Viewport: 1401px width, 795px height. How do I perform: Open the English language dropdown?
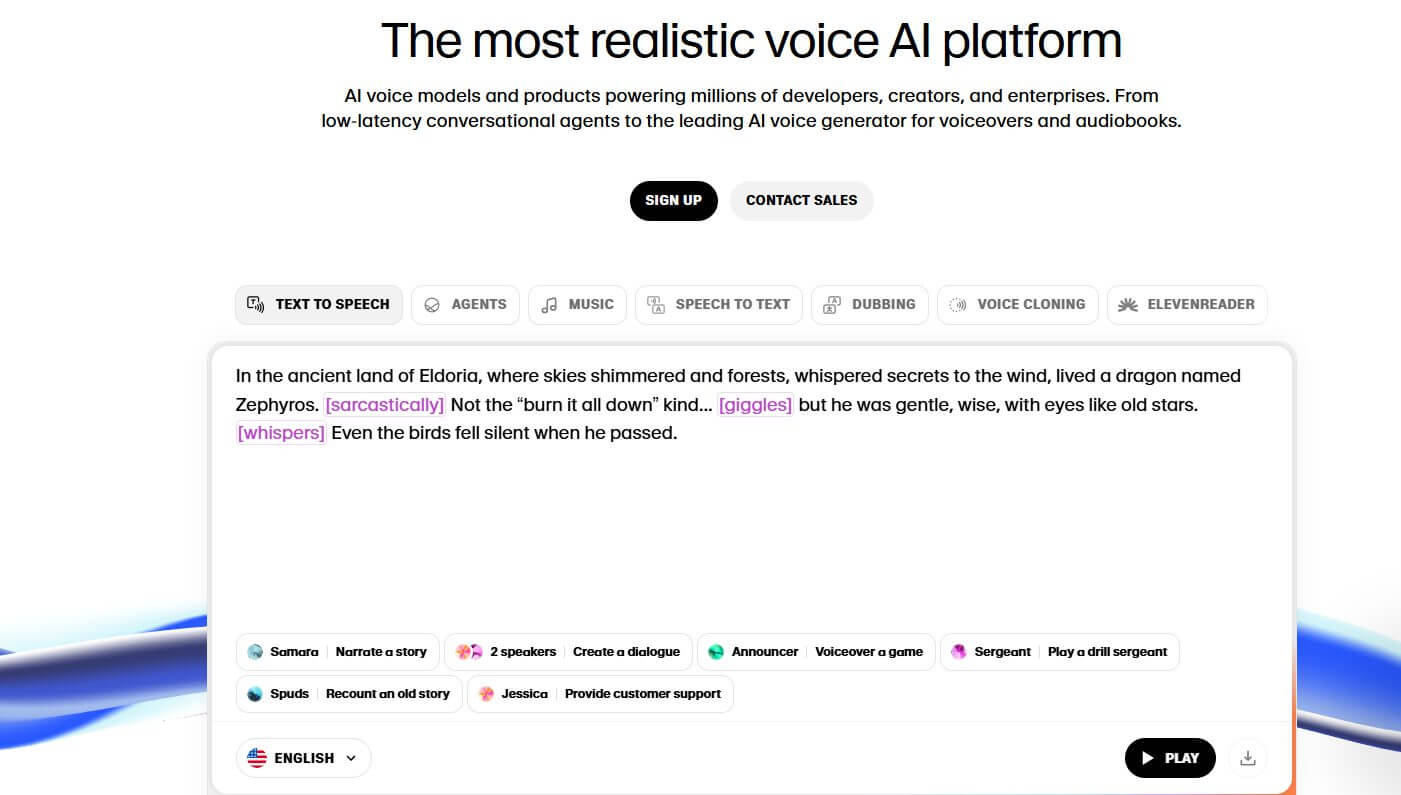click(304, 758)
